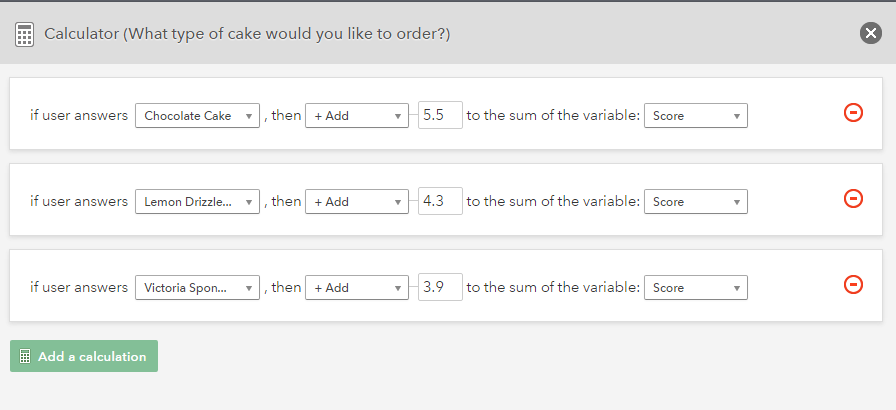Close the Calculator dialog
Image resolution: width=896 pixels, height=410 pixels.
(x=870, y=33)
